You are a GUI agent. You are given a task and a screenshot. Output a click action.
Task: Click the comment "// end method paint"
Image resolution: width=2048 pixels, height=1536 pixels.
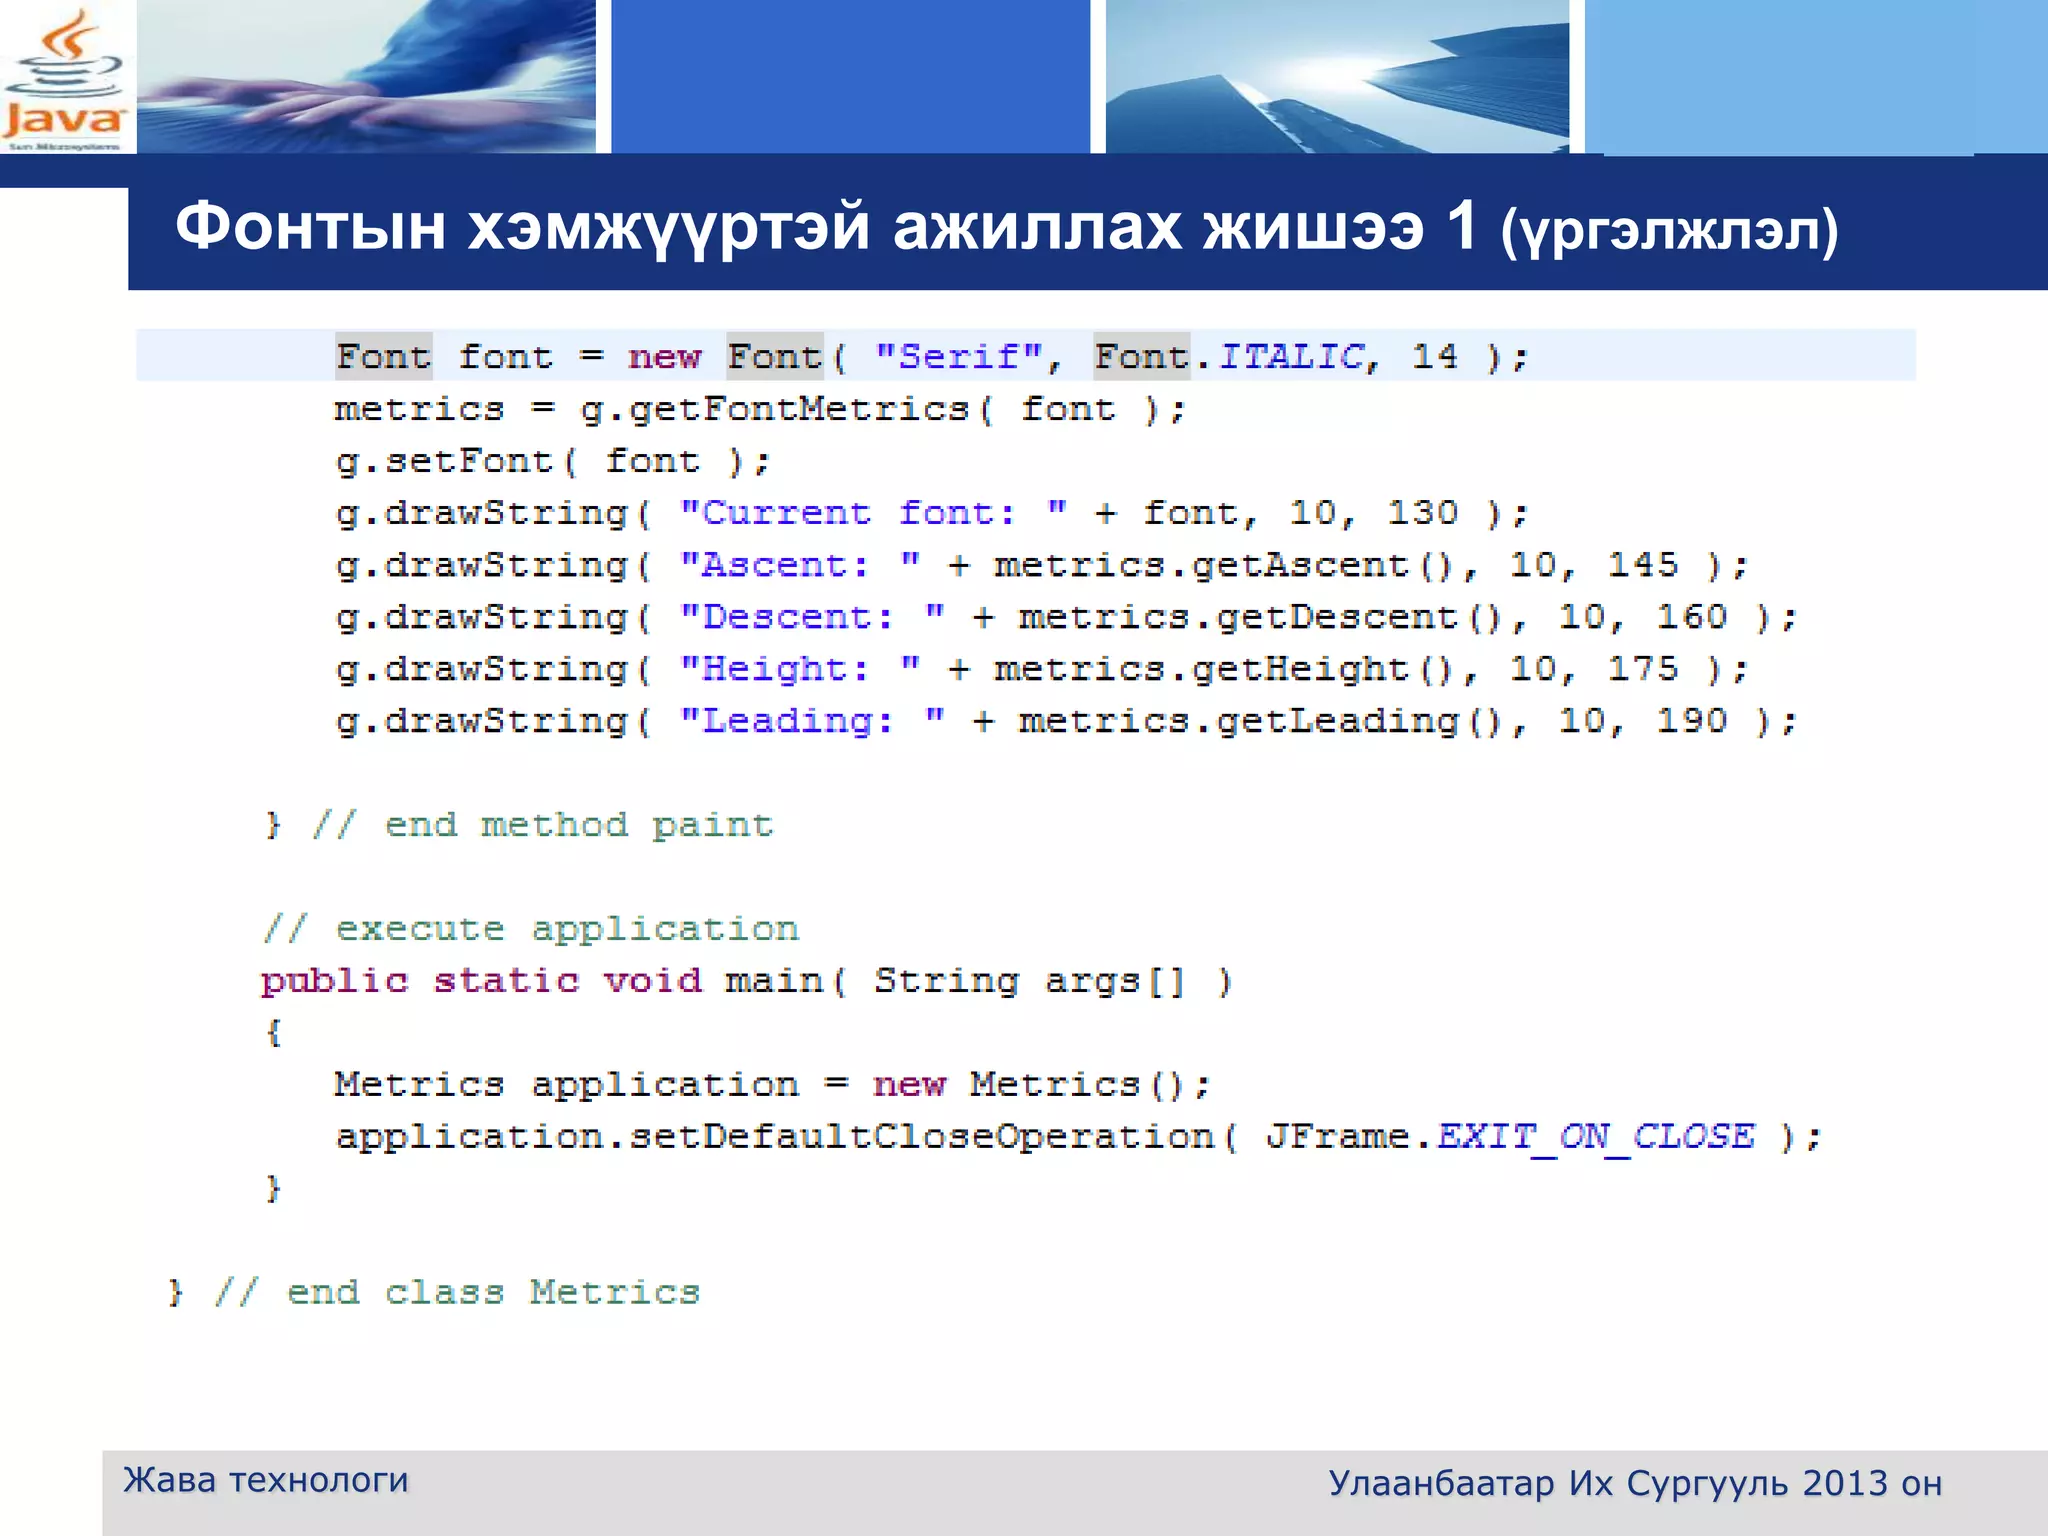(x=543, y=826)
